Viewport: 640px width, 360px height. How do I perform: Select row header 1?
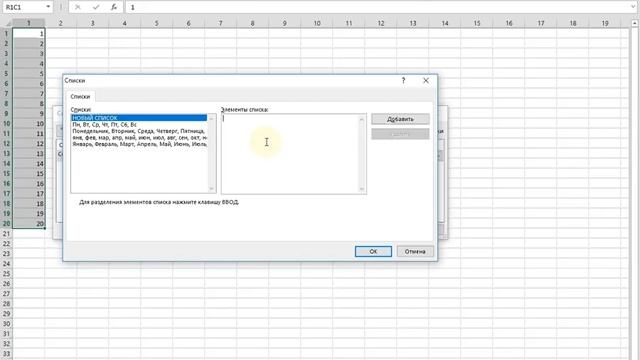click(6, 33)
